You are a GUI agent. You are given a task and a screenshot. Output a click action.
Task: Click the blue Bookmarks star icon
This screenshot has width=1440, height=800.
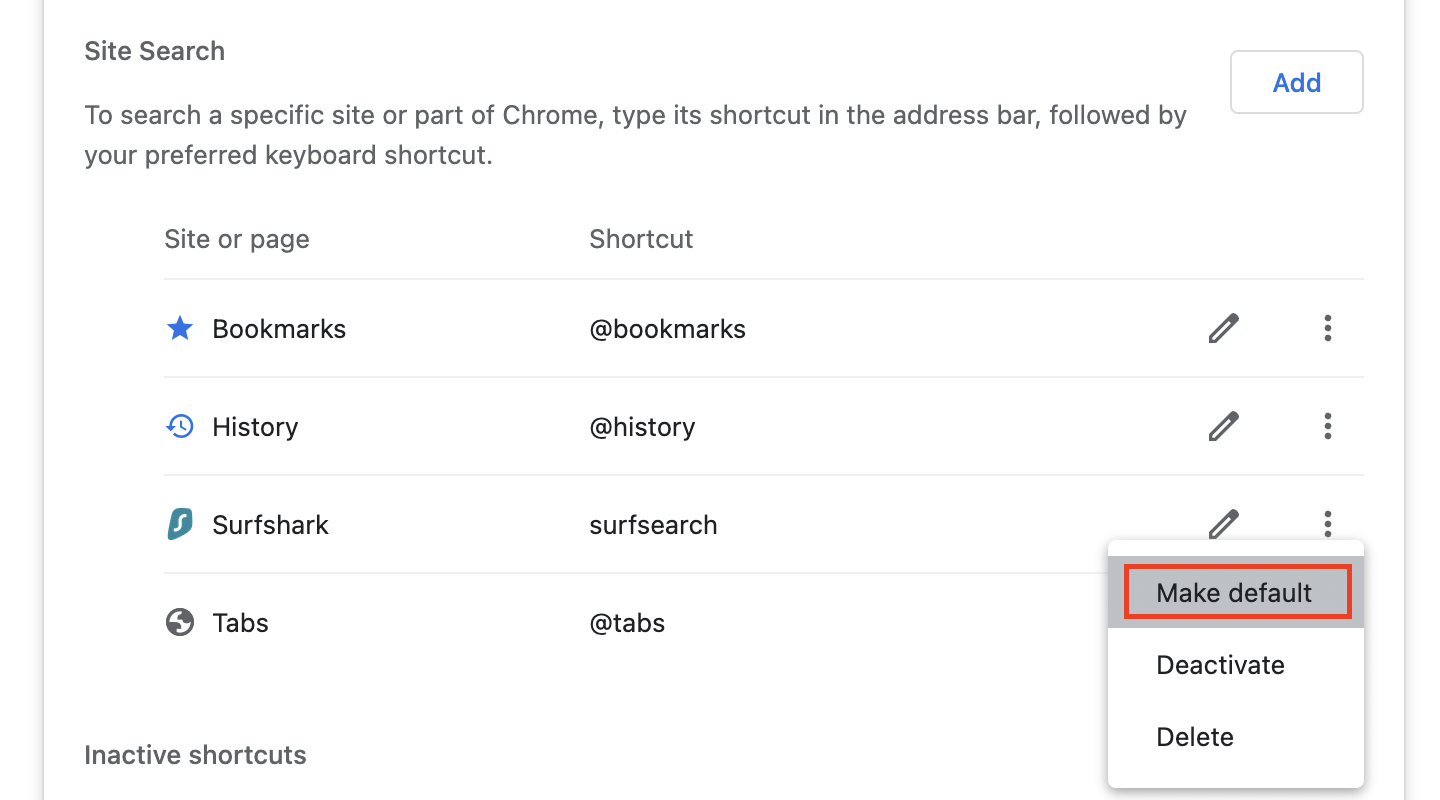180,328
